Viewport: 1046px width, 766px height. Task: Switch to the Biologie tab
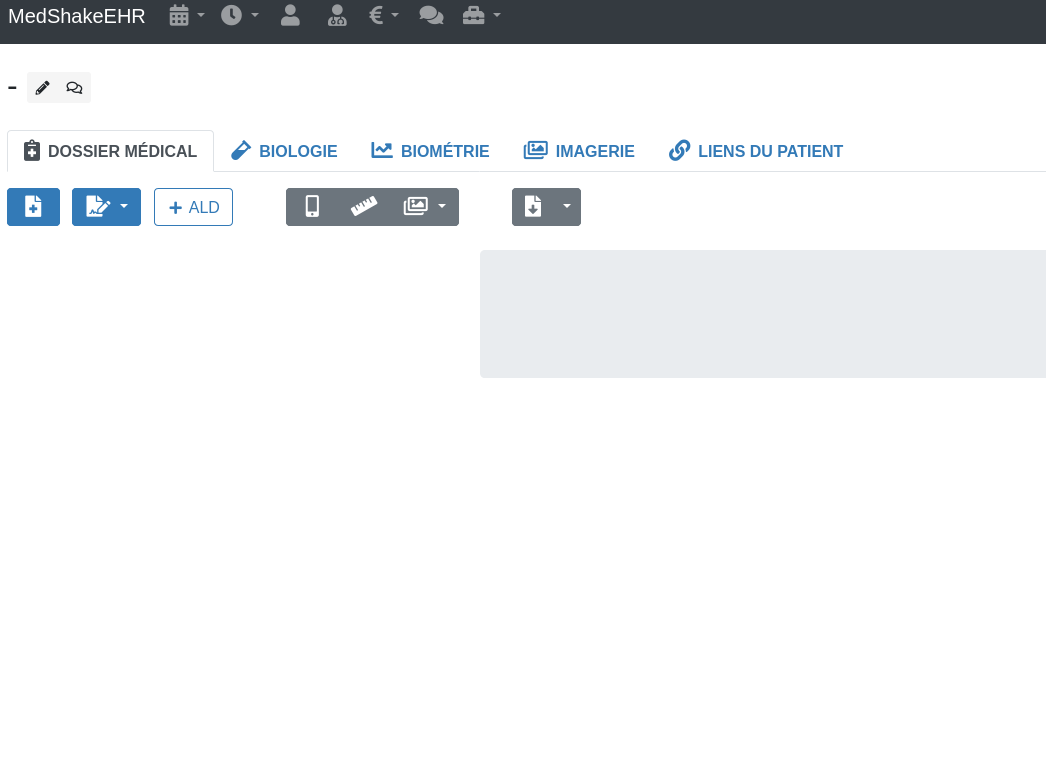[284, 151]
